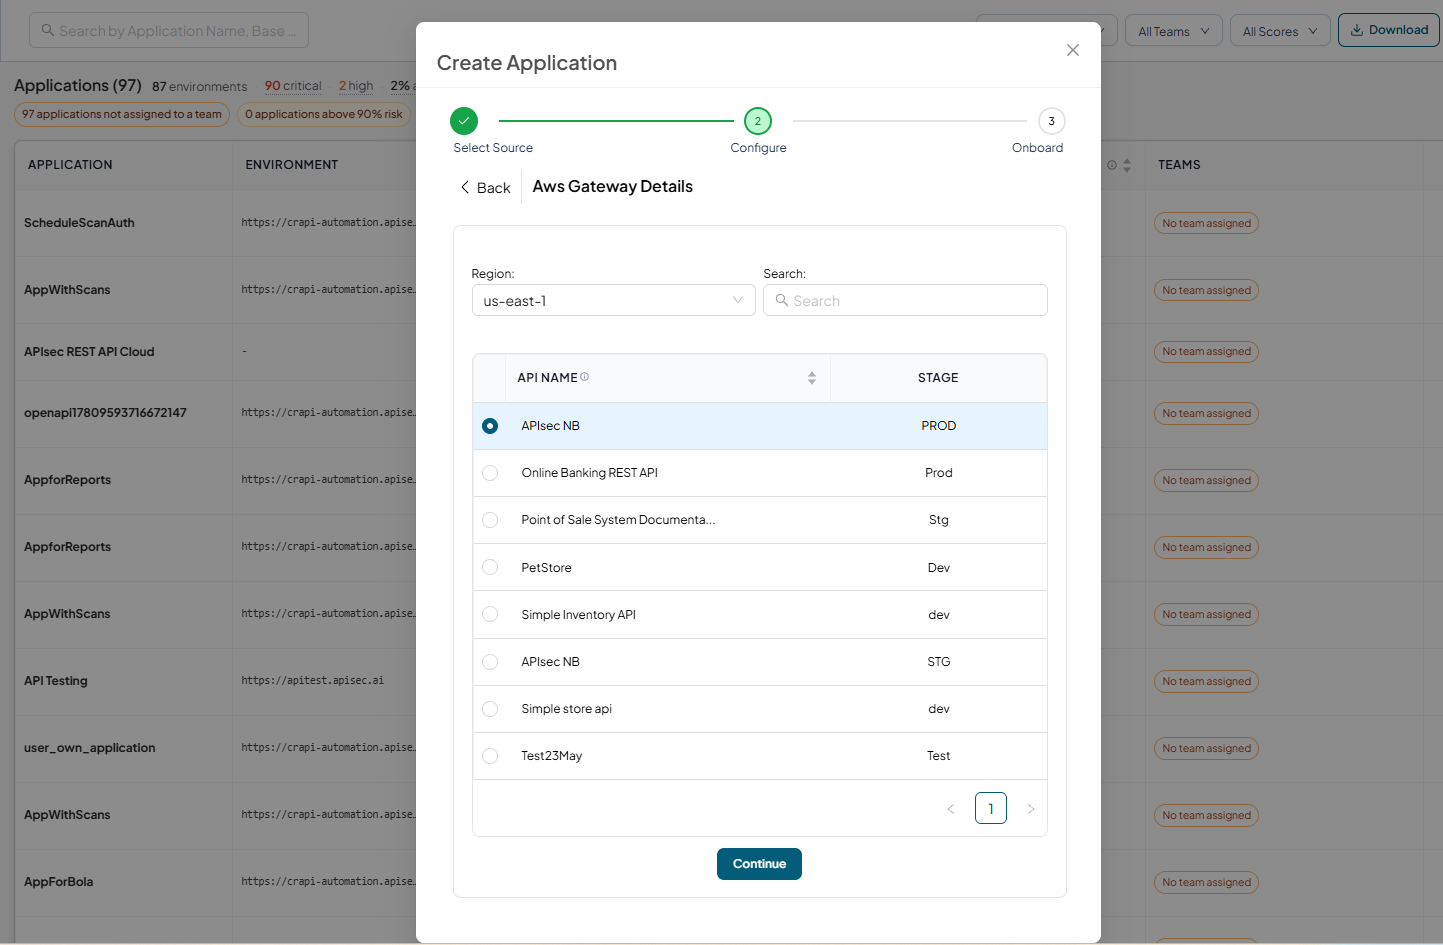Screen dimensions: 1443x945
Task: Select the Online Banking REST API radio
Action: click(490, 473)
